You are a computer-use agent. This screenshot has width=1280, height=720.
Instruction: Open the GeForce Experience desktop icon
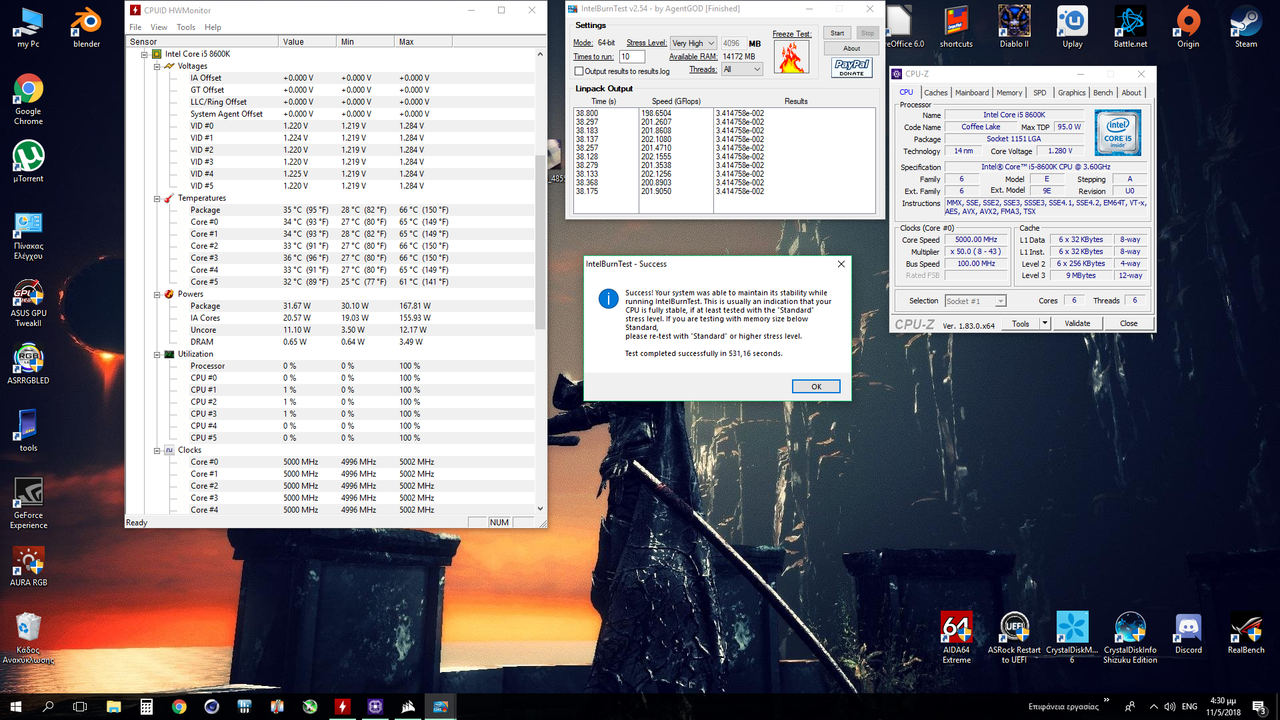pos(28,503)
